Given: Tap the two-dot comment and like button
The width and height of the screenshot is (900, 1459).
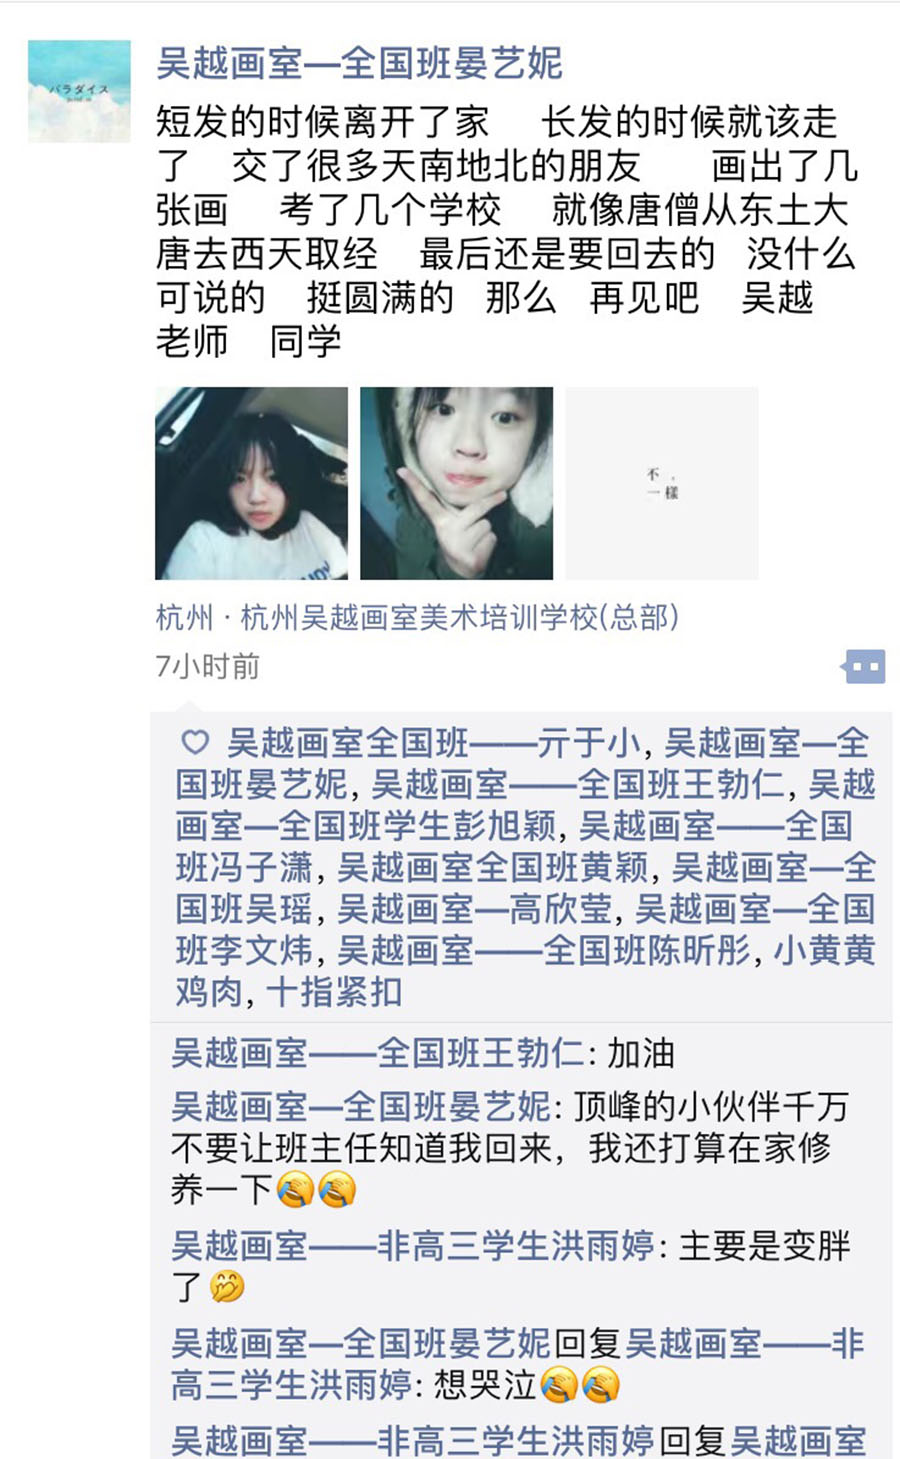Looking at the screenshot, I should 864,666.
